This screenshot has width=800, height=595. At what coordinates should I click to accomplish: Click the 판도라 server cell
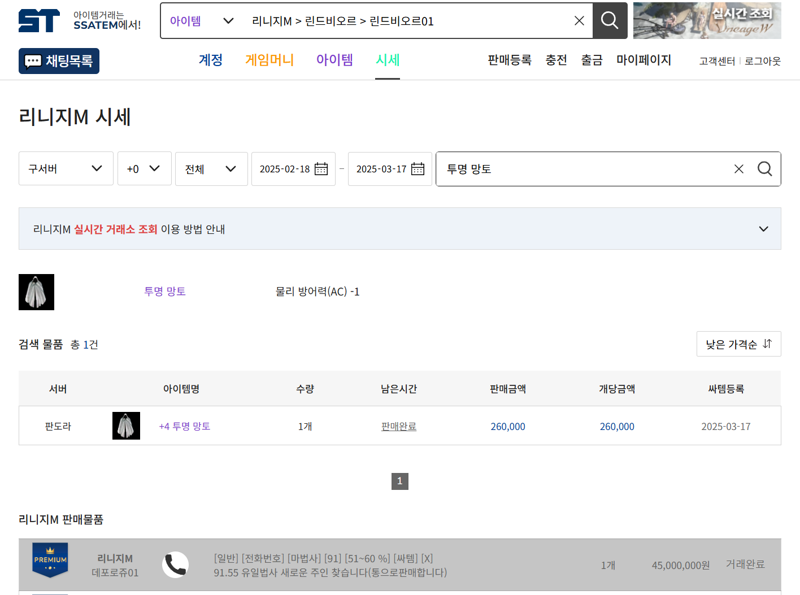(x=58, y=426)
